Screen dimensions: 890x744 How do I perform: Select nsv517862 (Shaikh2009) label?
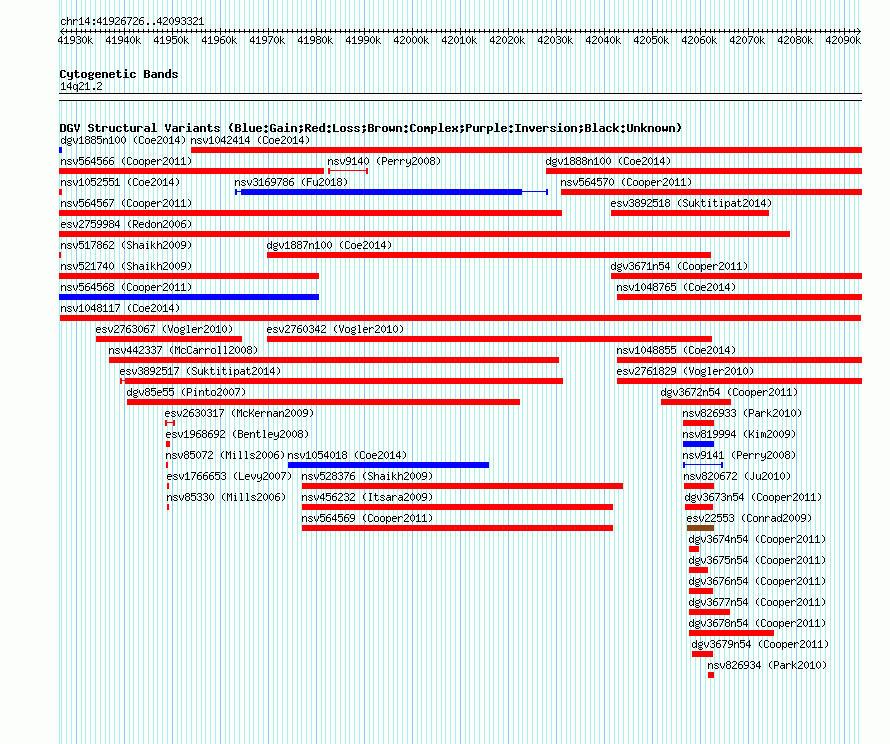[127, 245]
